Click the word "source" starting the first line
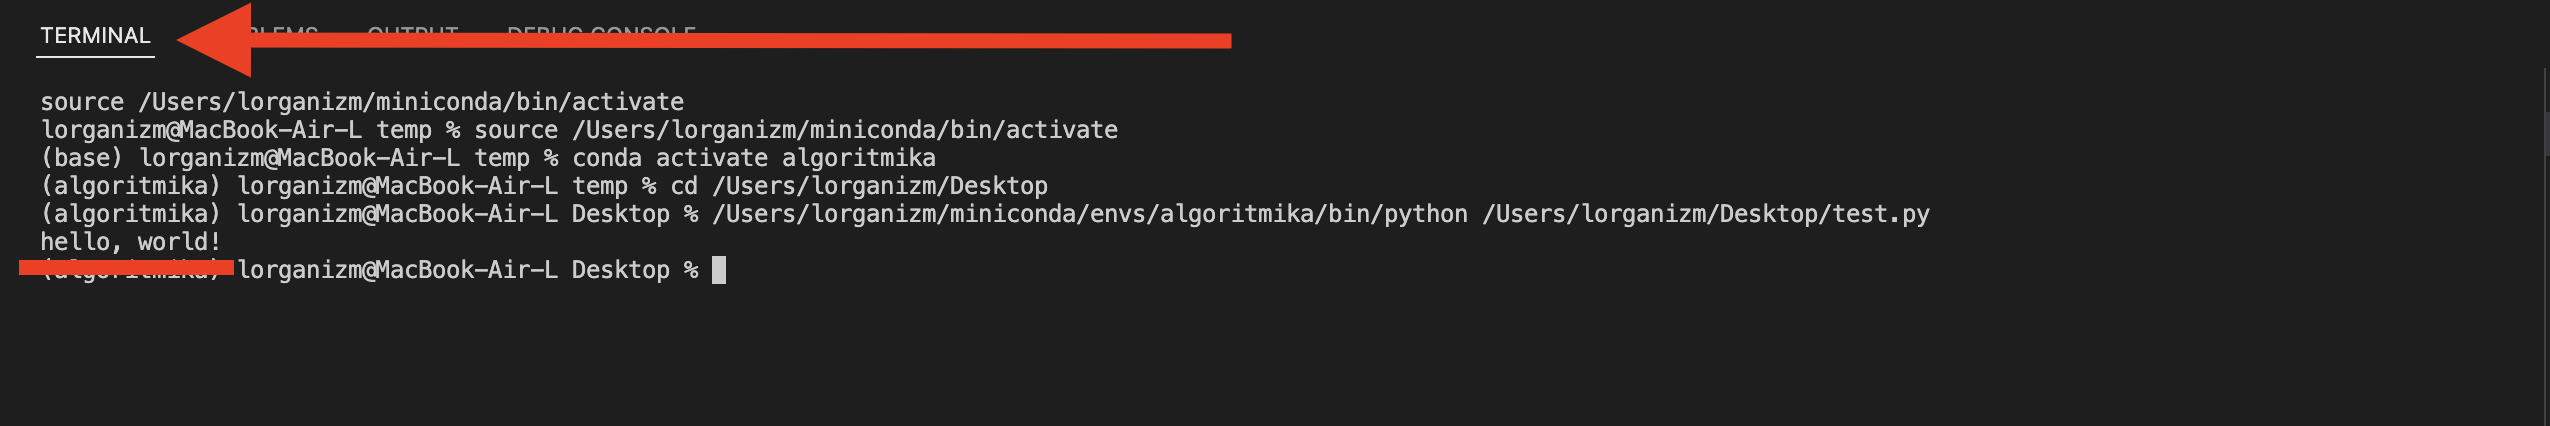The width and height of the screenshot is (2550, 426). tap(82, 102)
